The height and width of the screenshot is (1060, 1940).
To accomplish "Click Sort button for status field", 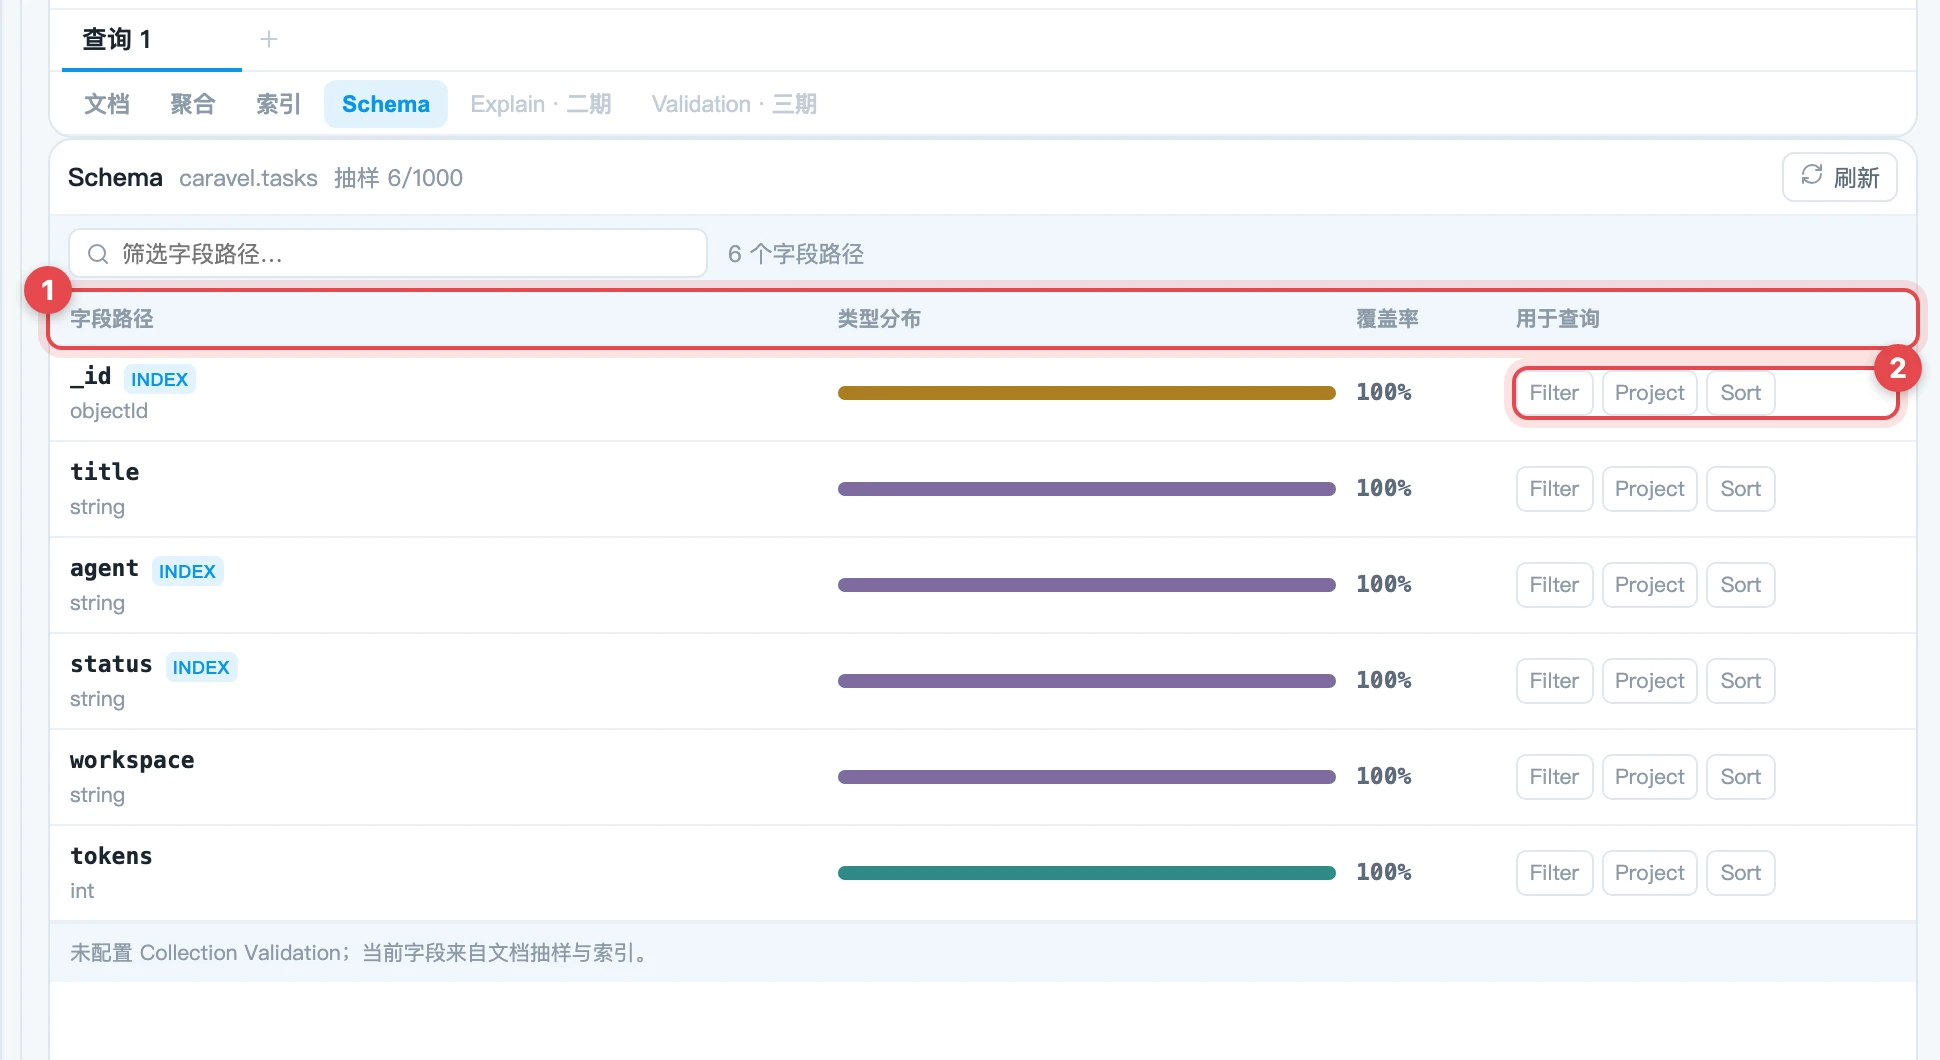I will (x=1741, y=681).
